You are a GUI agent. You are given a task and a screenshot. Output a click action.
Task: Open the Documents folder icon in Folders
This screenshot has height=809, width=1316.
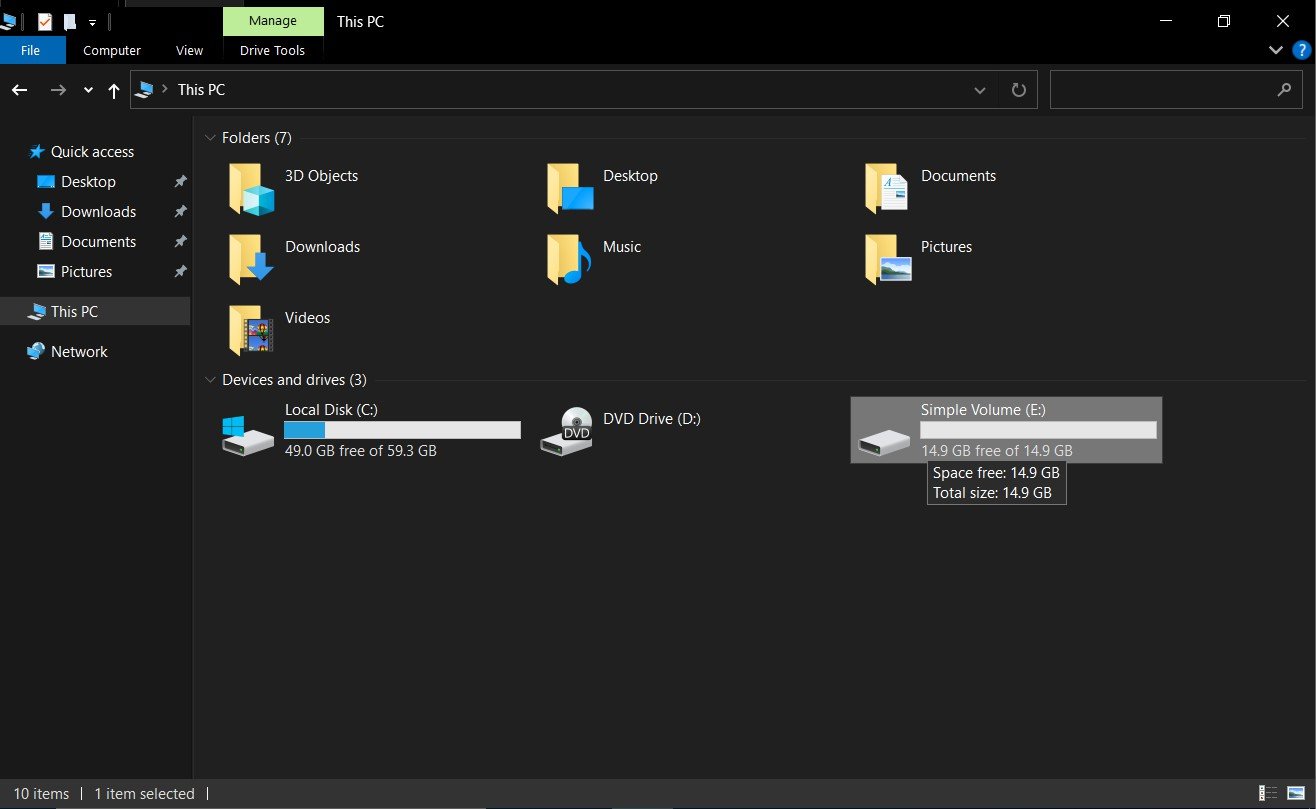(x=888, y=189)
